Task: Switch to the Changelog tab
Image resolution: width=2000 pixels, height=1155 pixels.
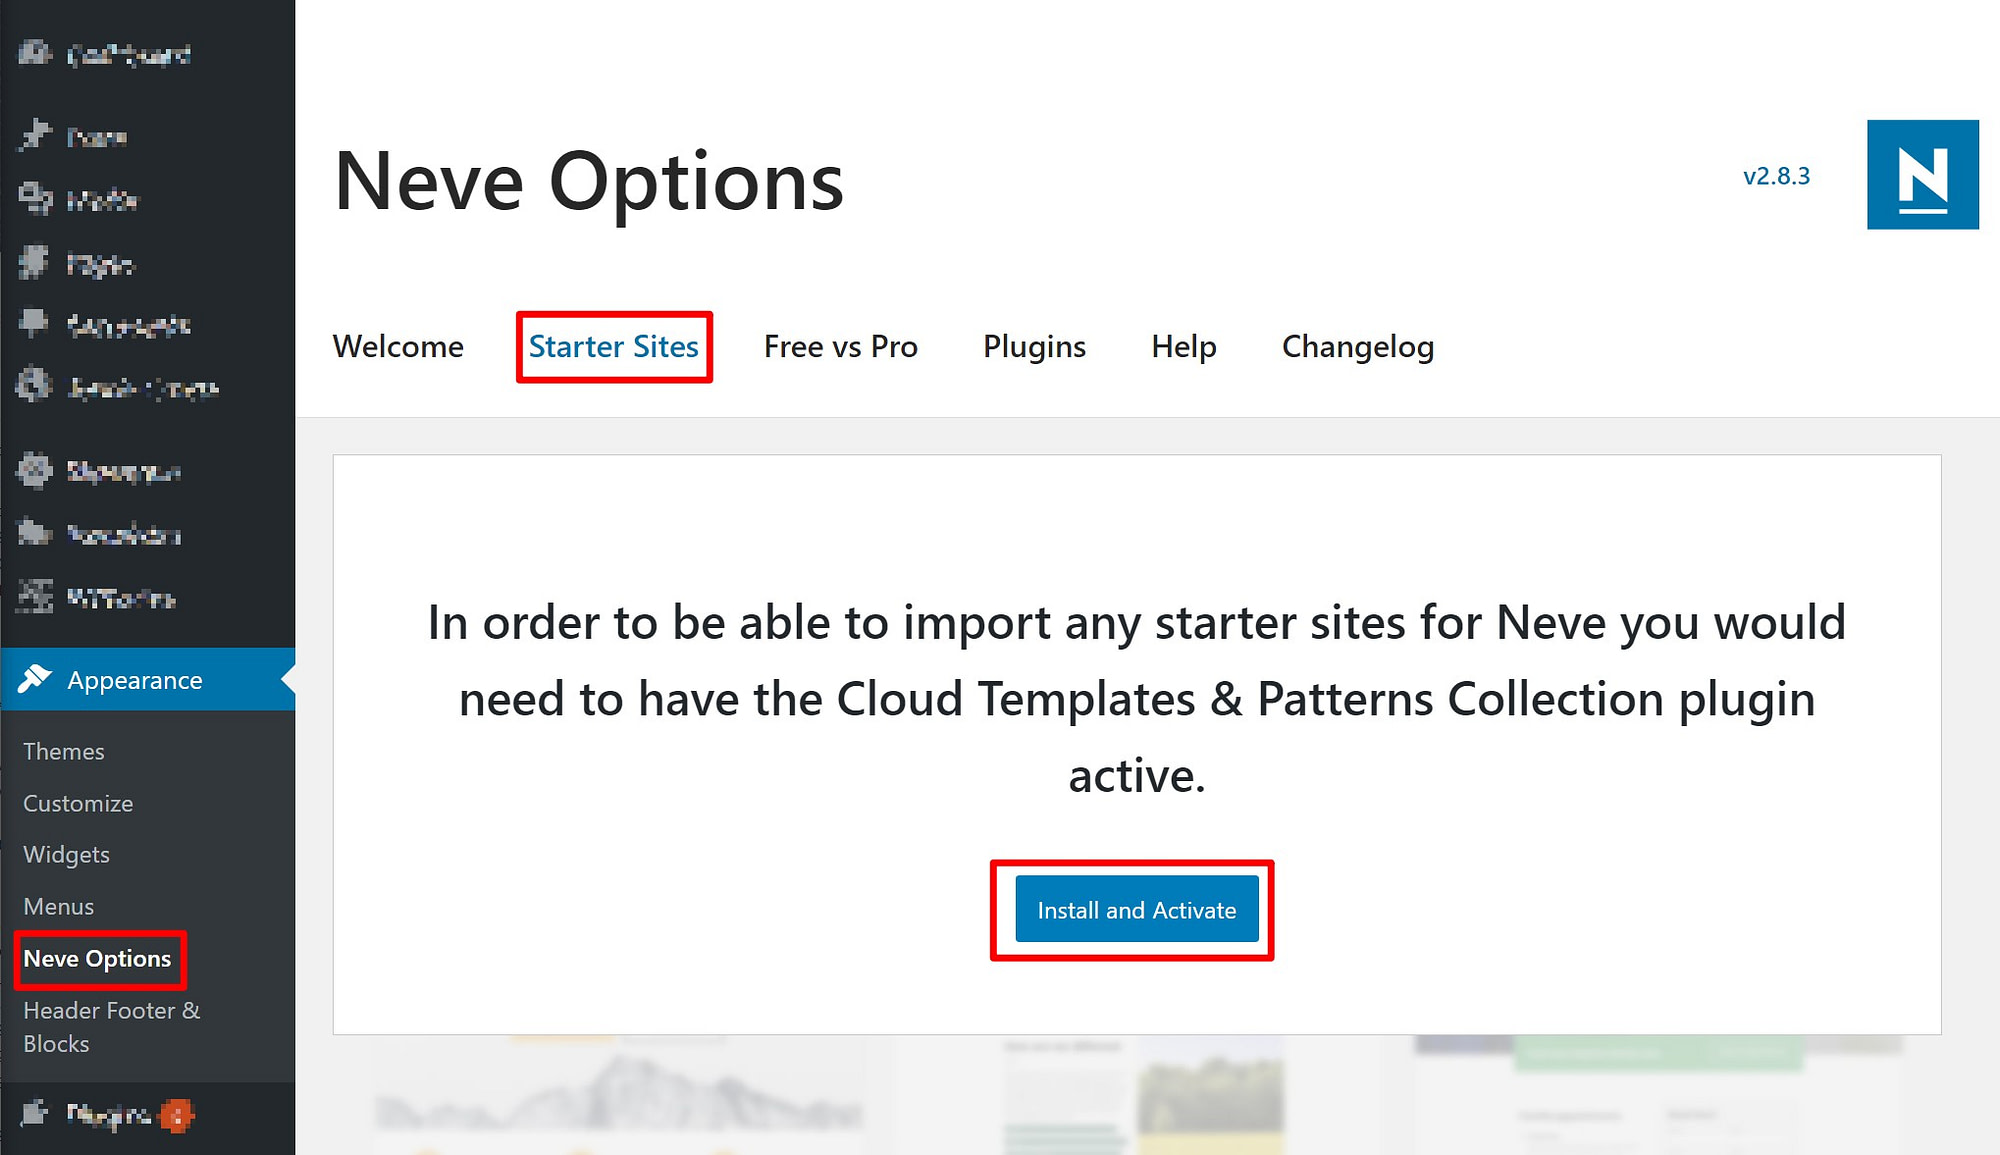Action: pos(1358,346)
